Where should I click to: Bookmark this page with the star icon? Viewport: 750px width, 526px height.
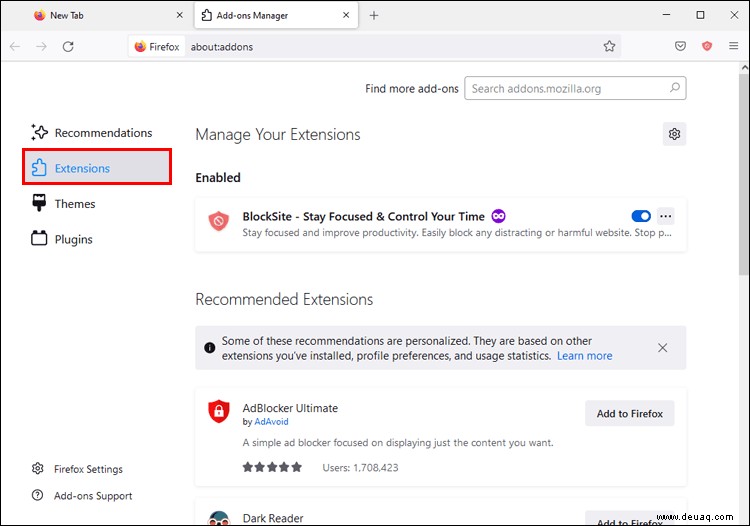click(609, 46)
